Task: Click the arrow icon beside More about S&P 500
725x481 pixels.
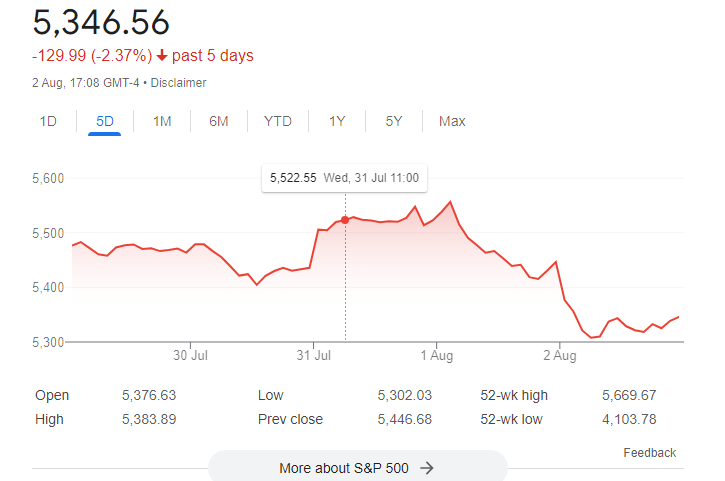Action: click(427, 467)
